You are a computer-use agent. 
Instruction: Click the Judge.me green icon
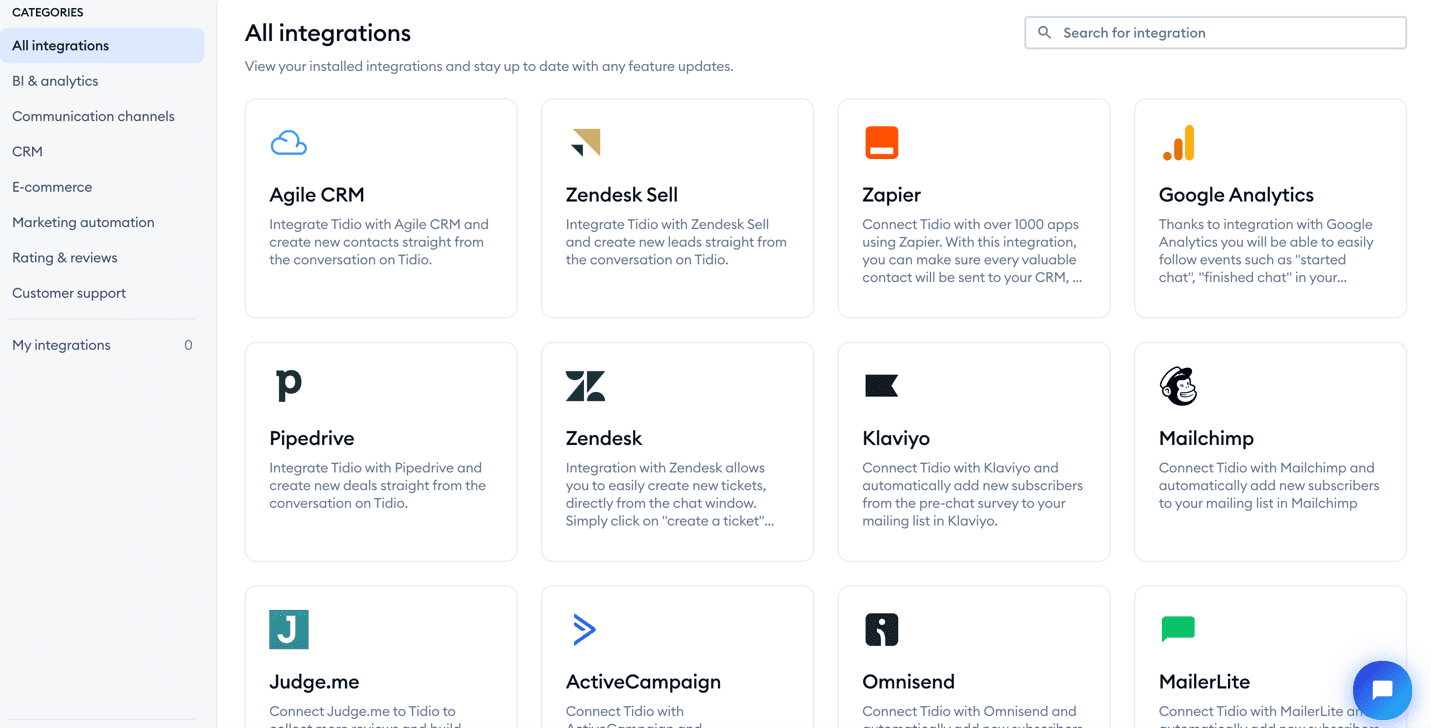288,629
